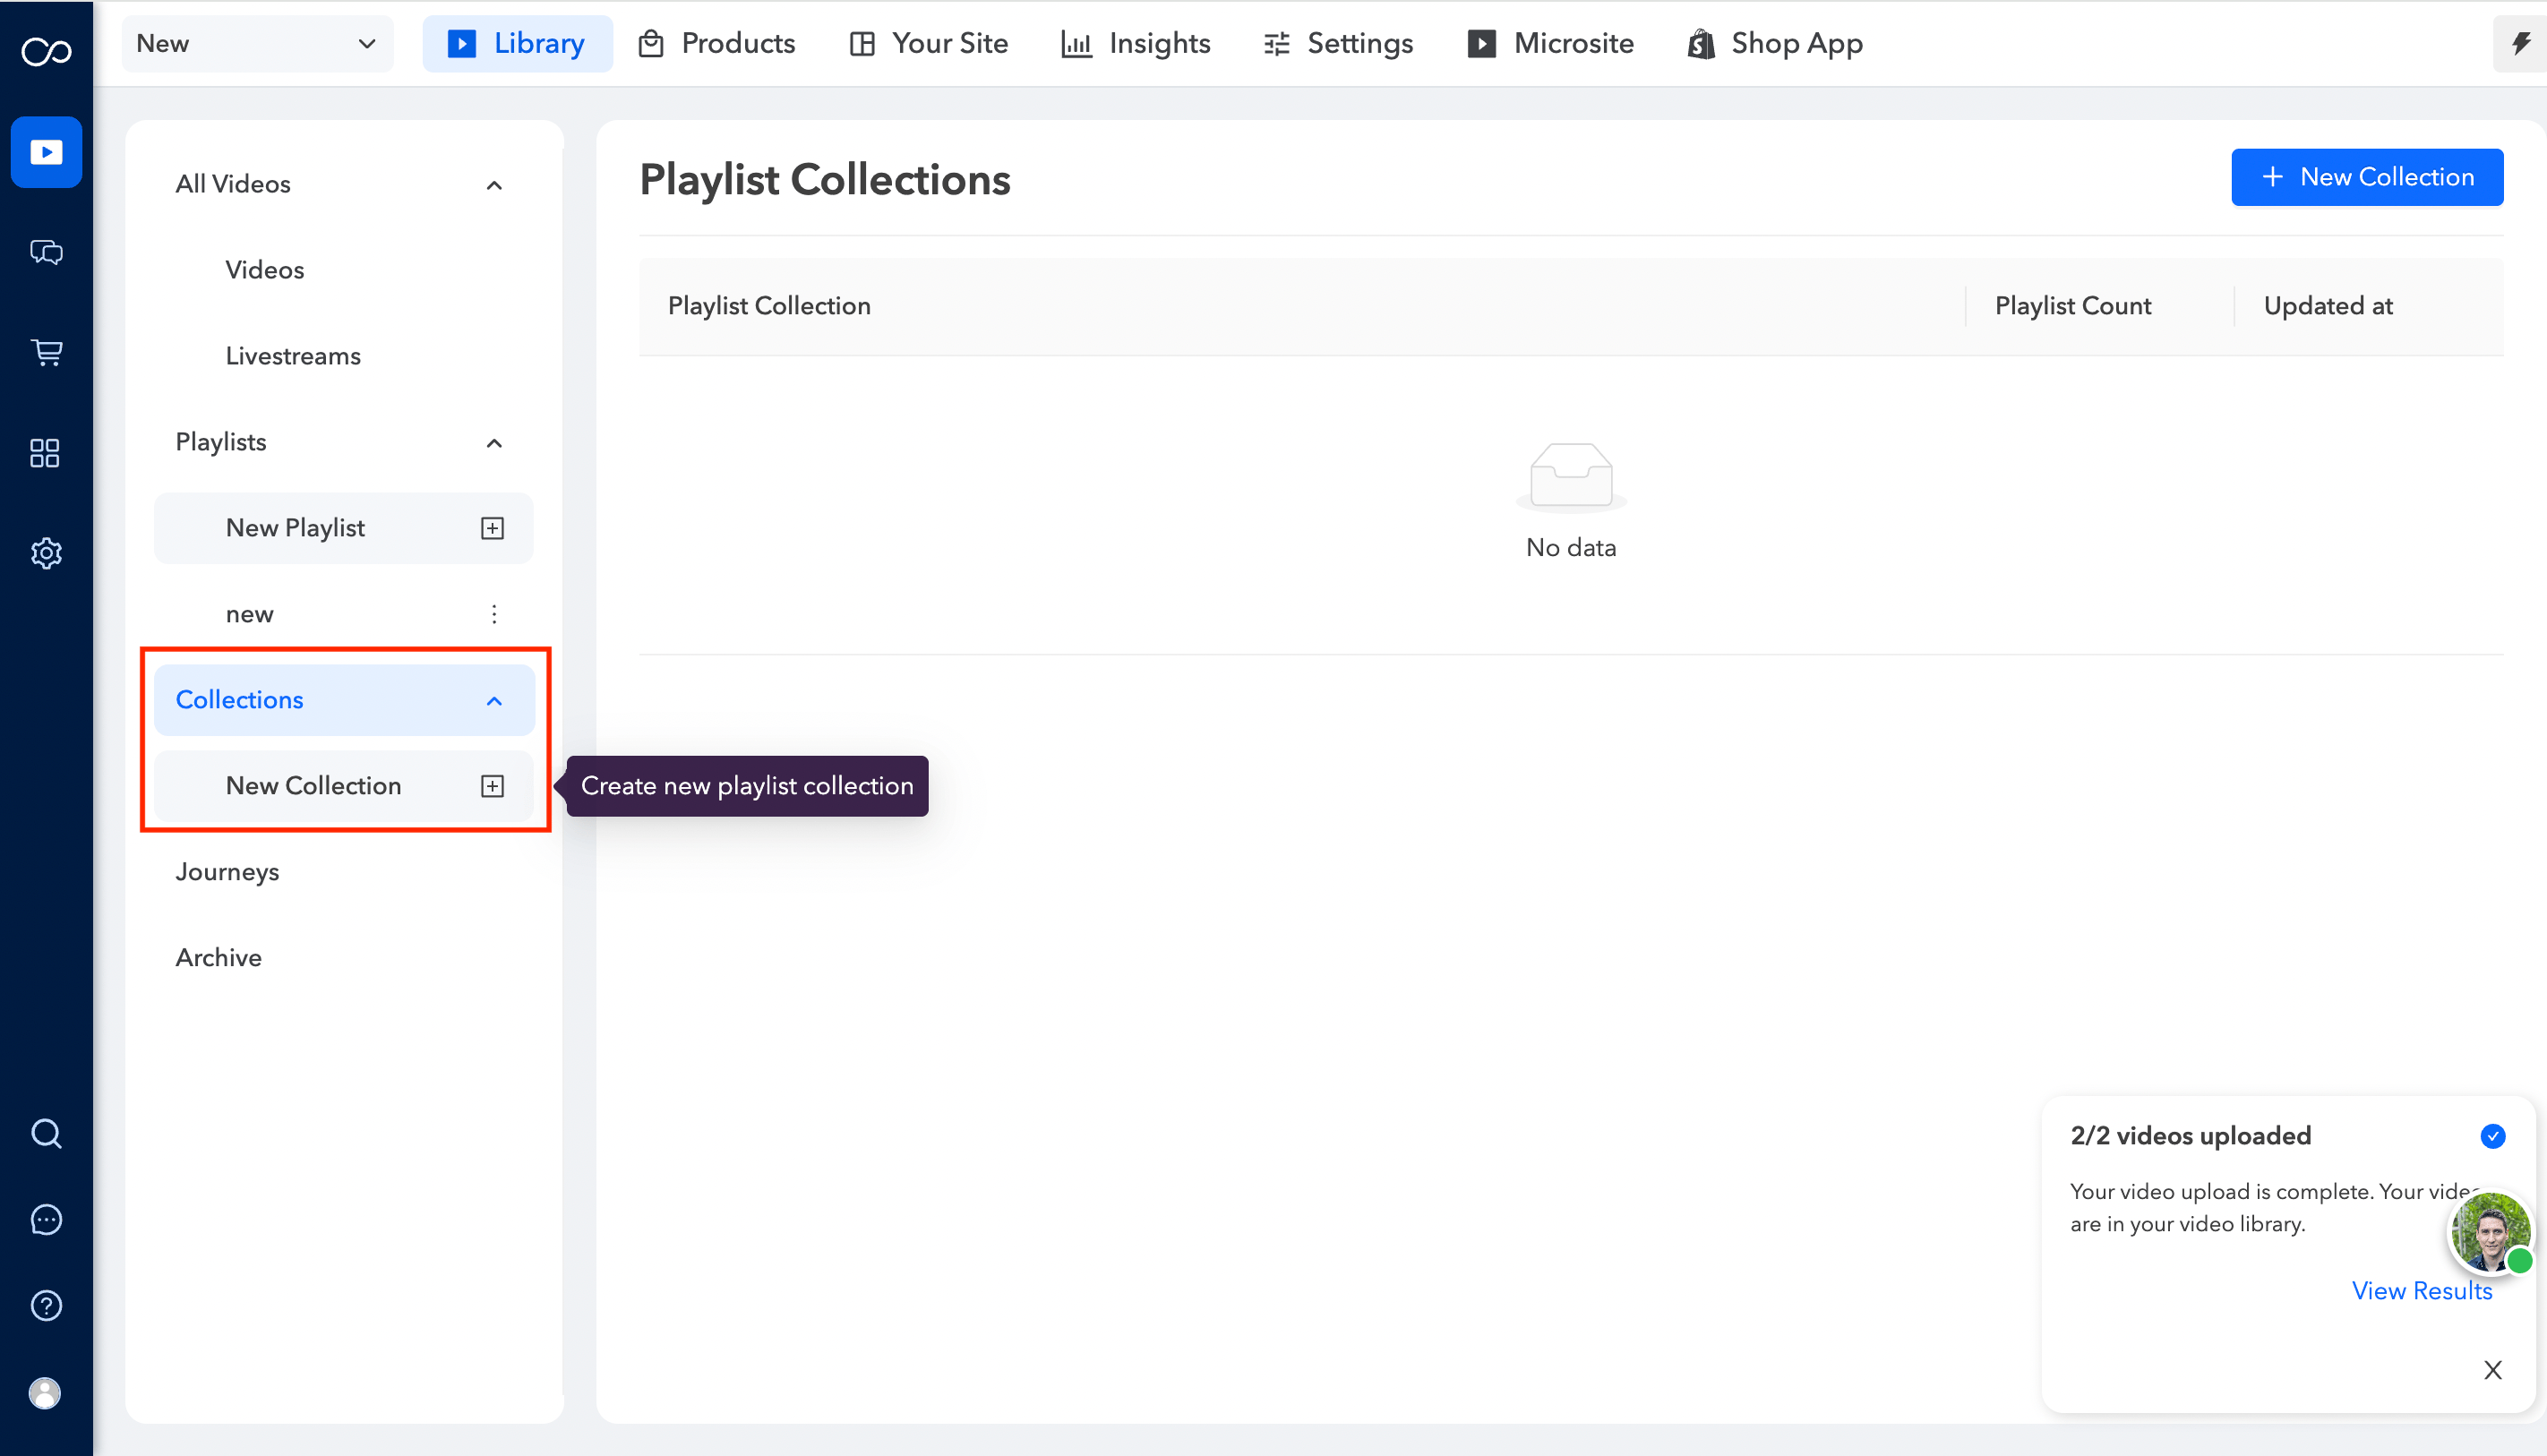Click the Updated at column header

(2328, 306)
